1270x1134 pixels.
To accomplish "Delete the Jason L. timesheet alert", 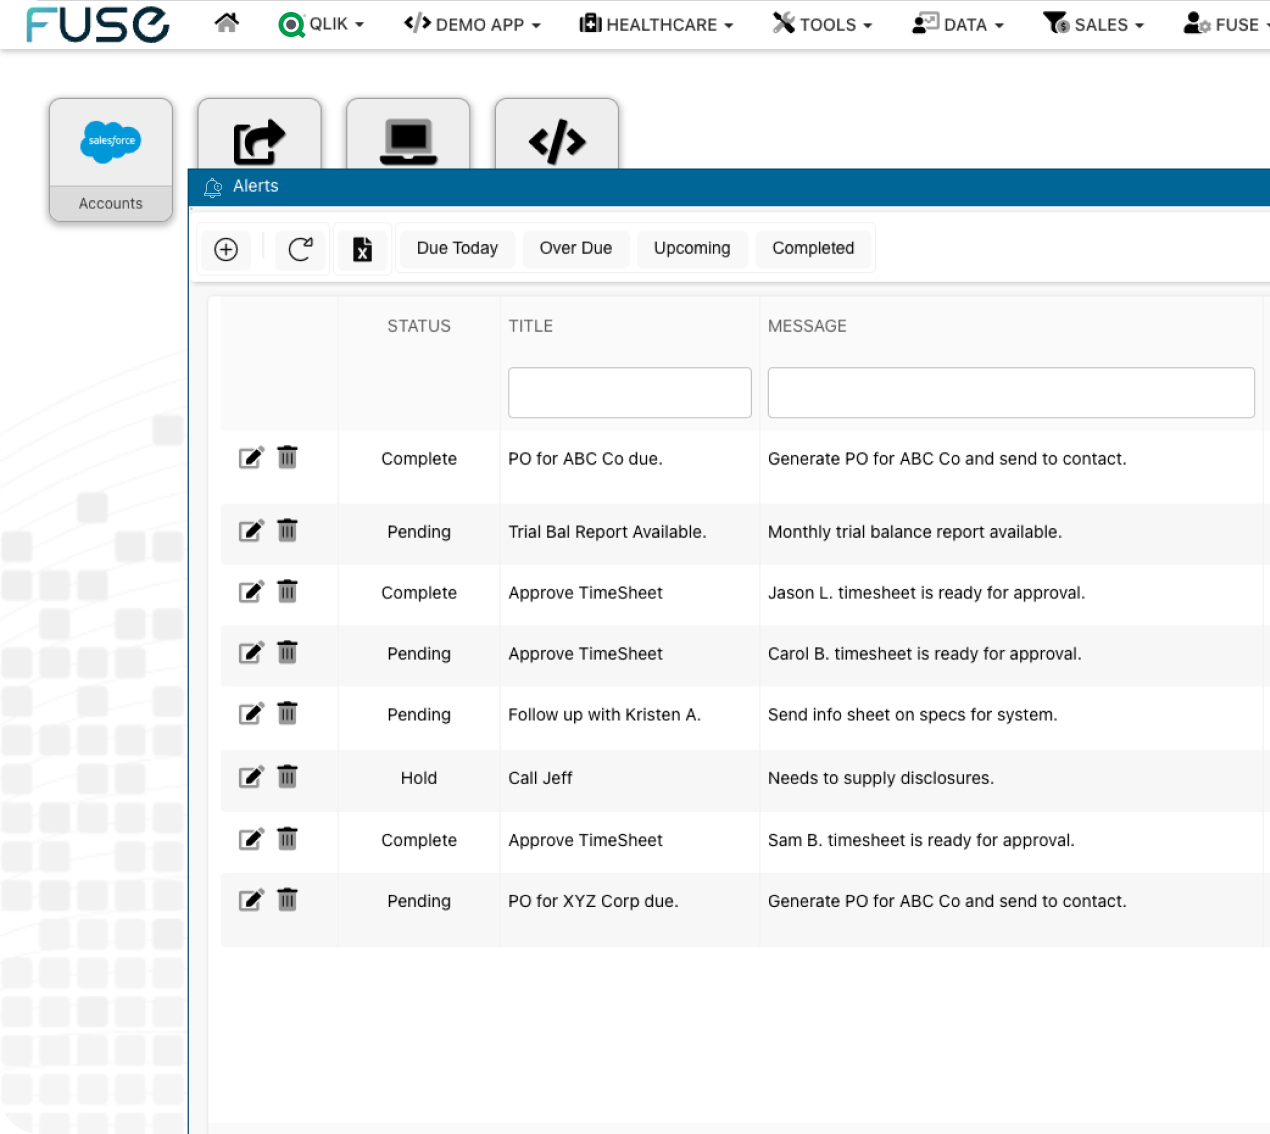I will coord(287,591).
